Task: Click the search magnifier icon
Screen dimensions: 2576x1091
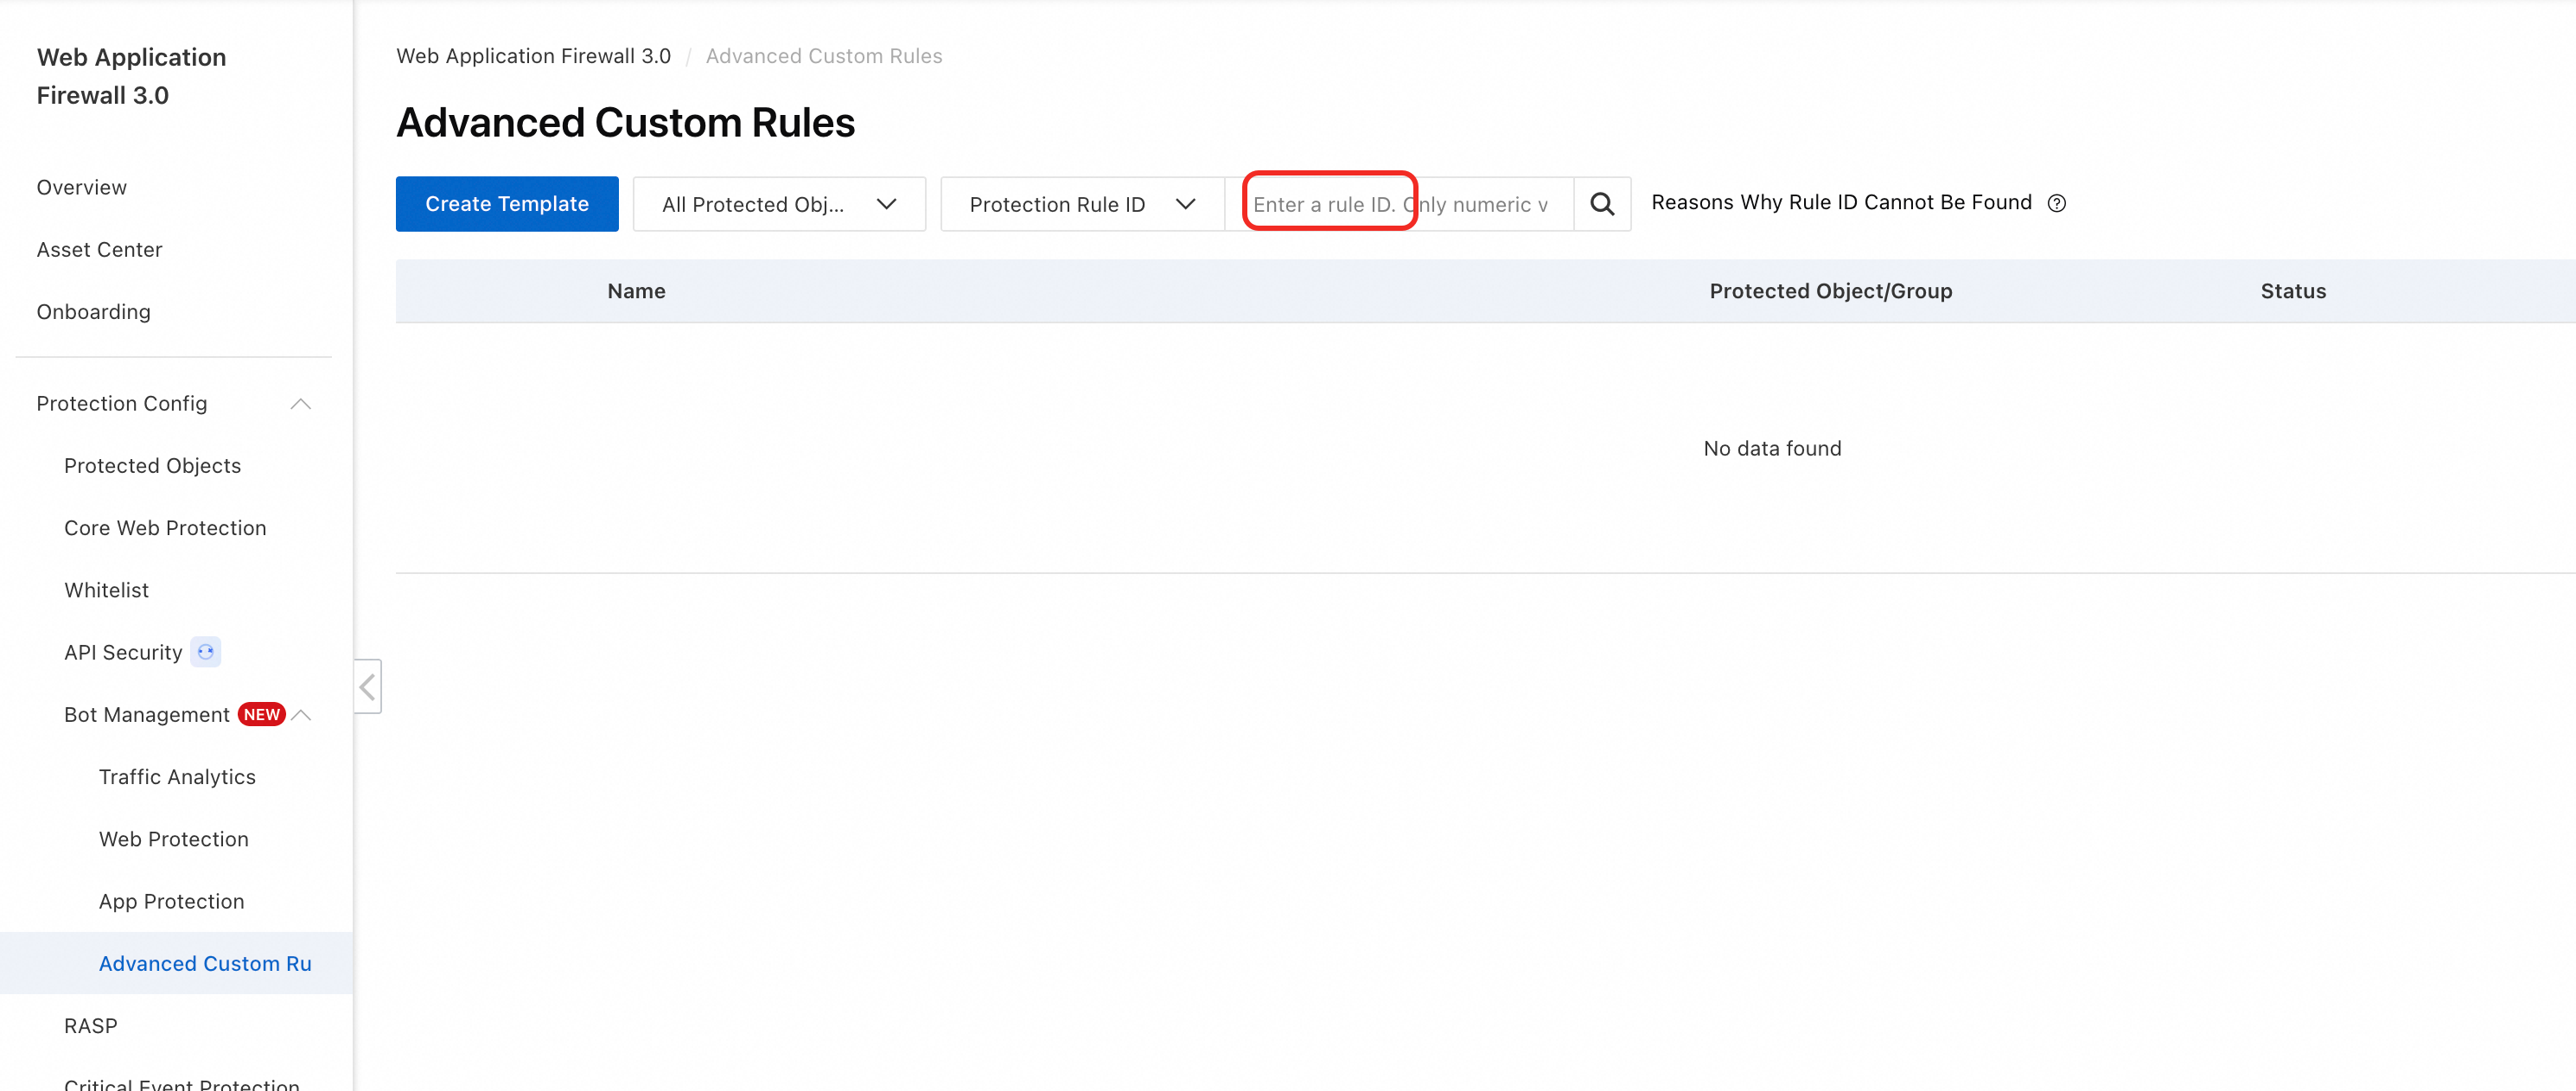Action: point(1602,204)
